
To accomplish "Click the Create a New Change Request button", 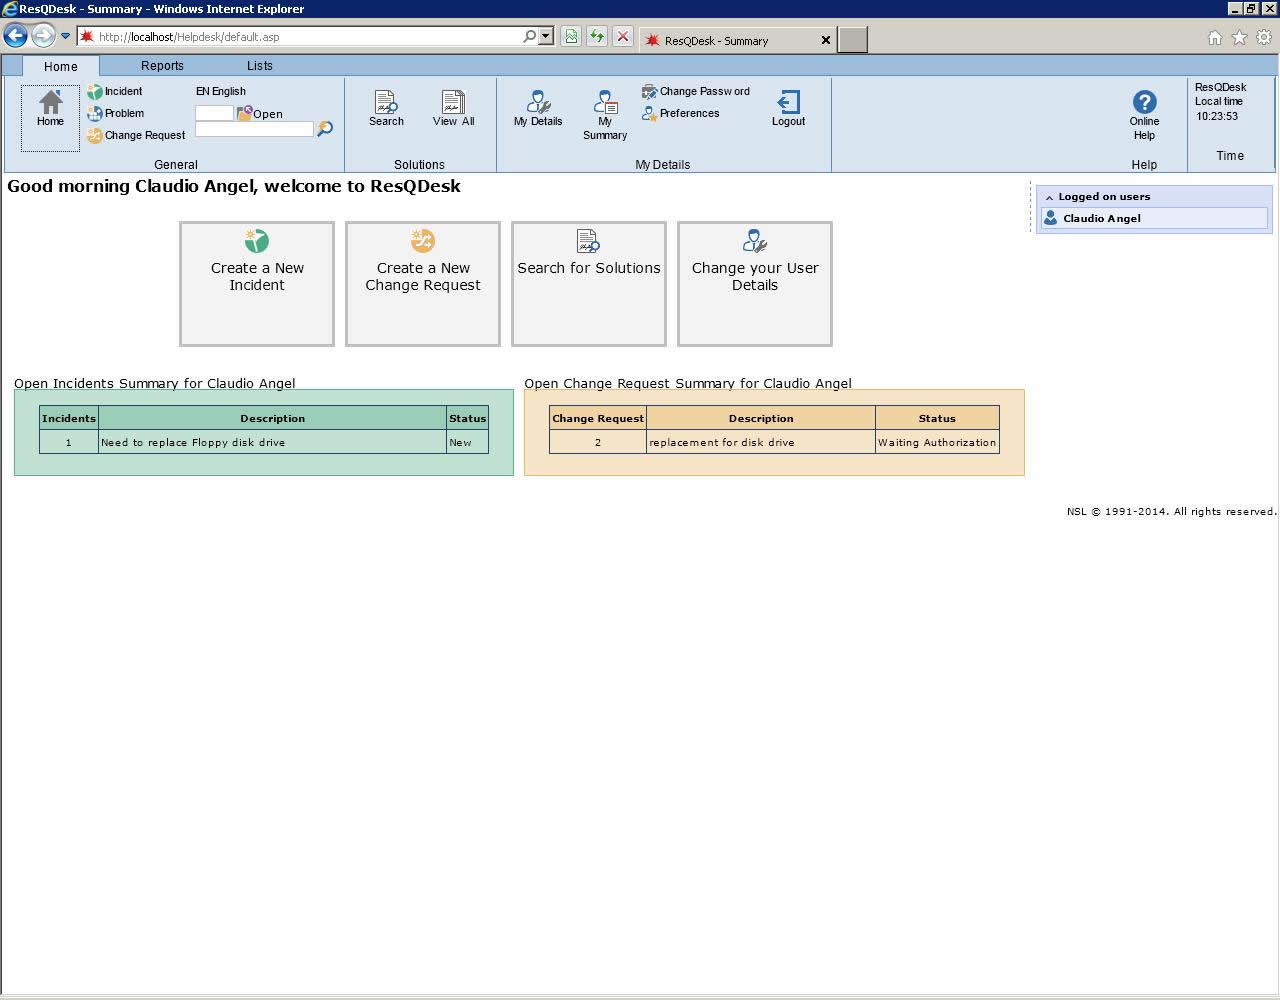I will [423, 284].
